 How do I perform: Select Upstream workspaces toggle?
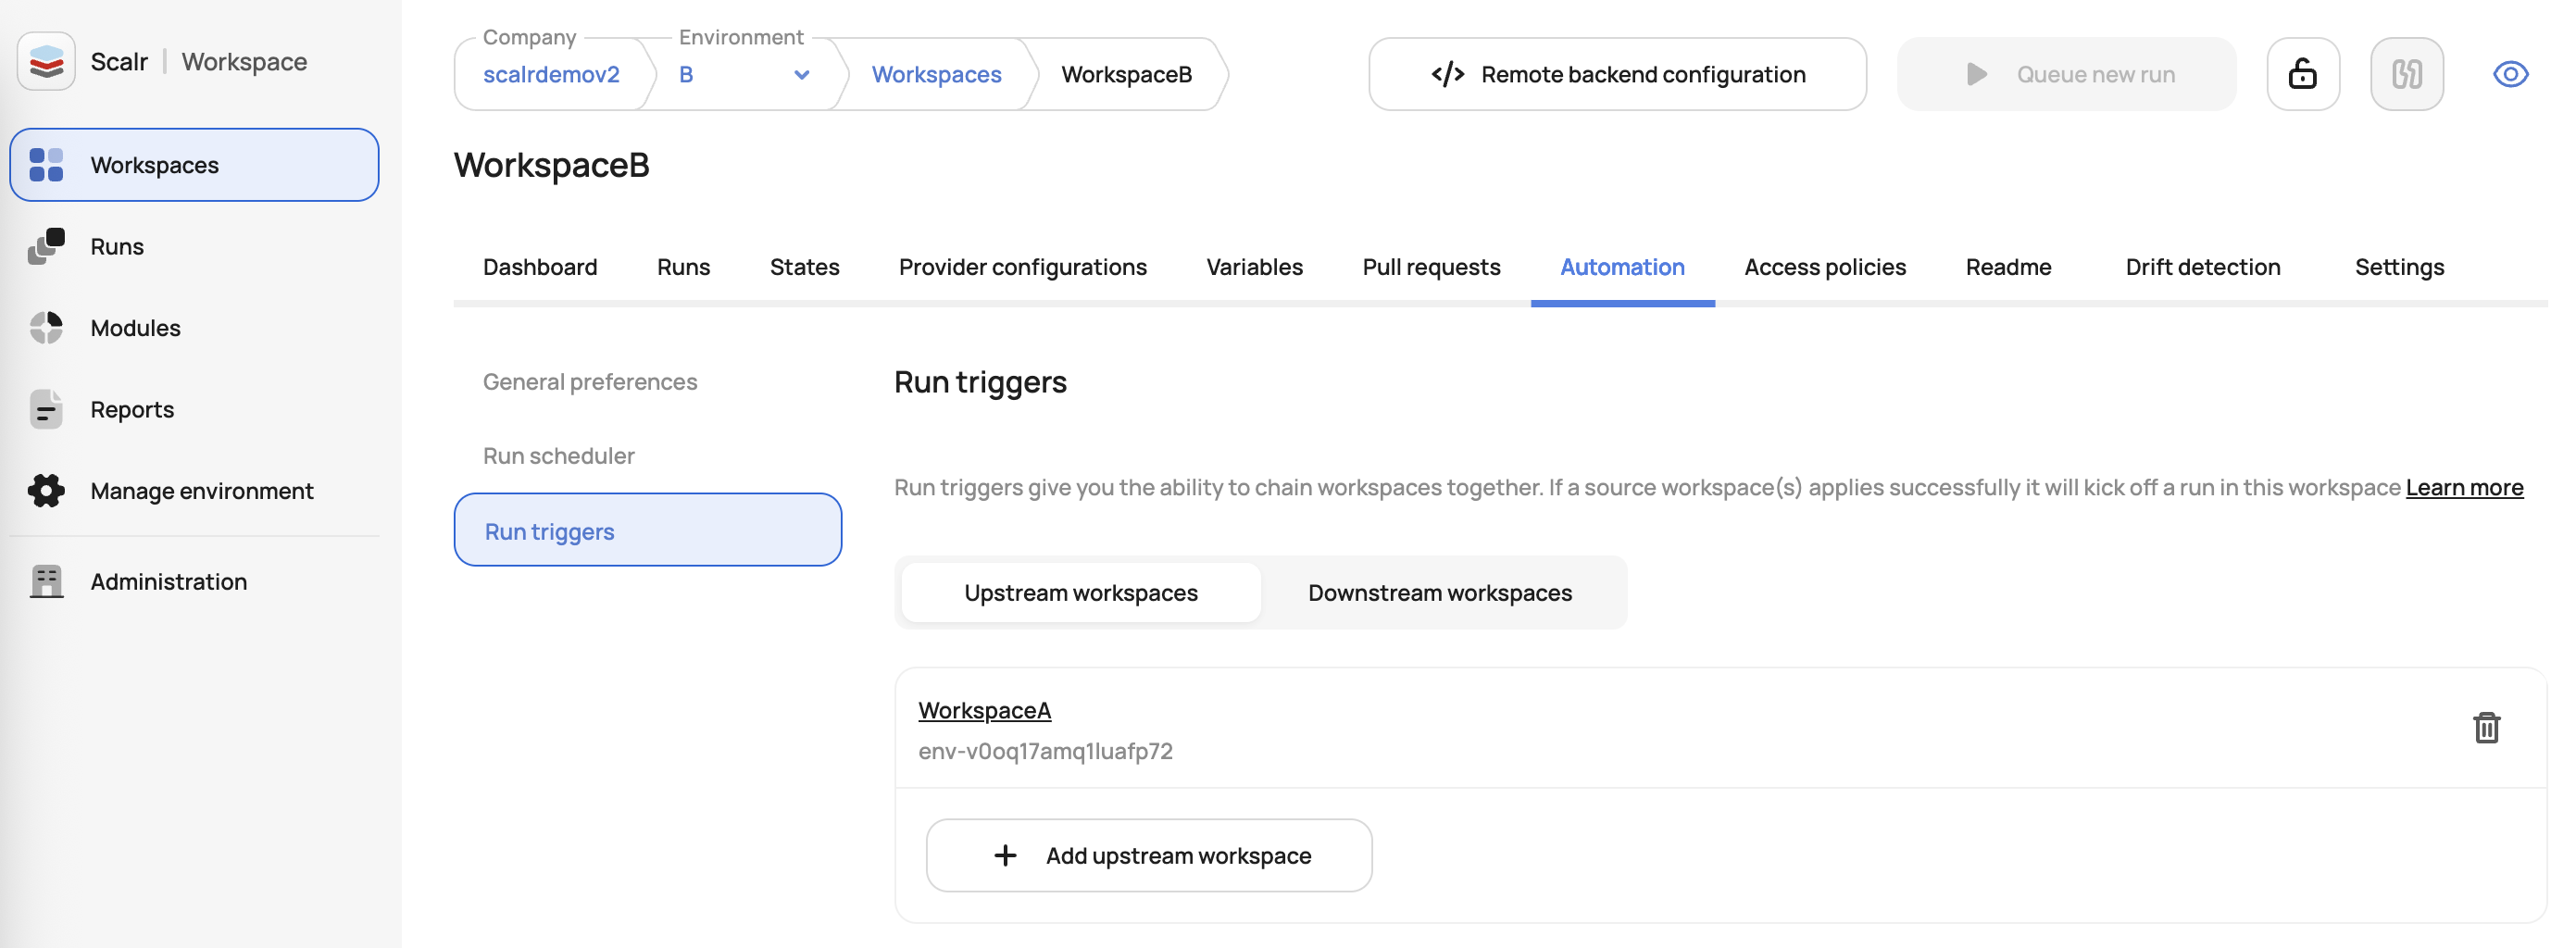point(1080,593)
